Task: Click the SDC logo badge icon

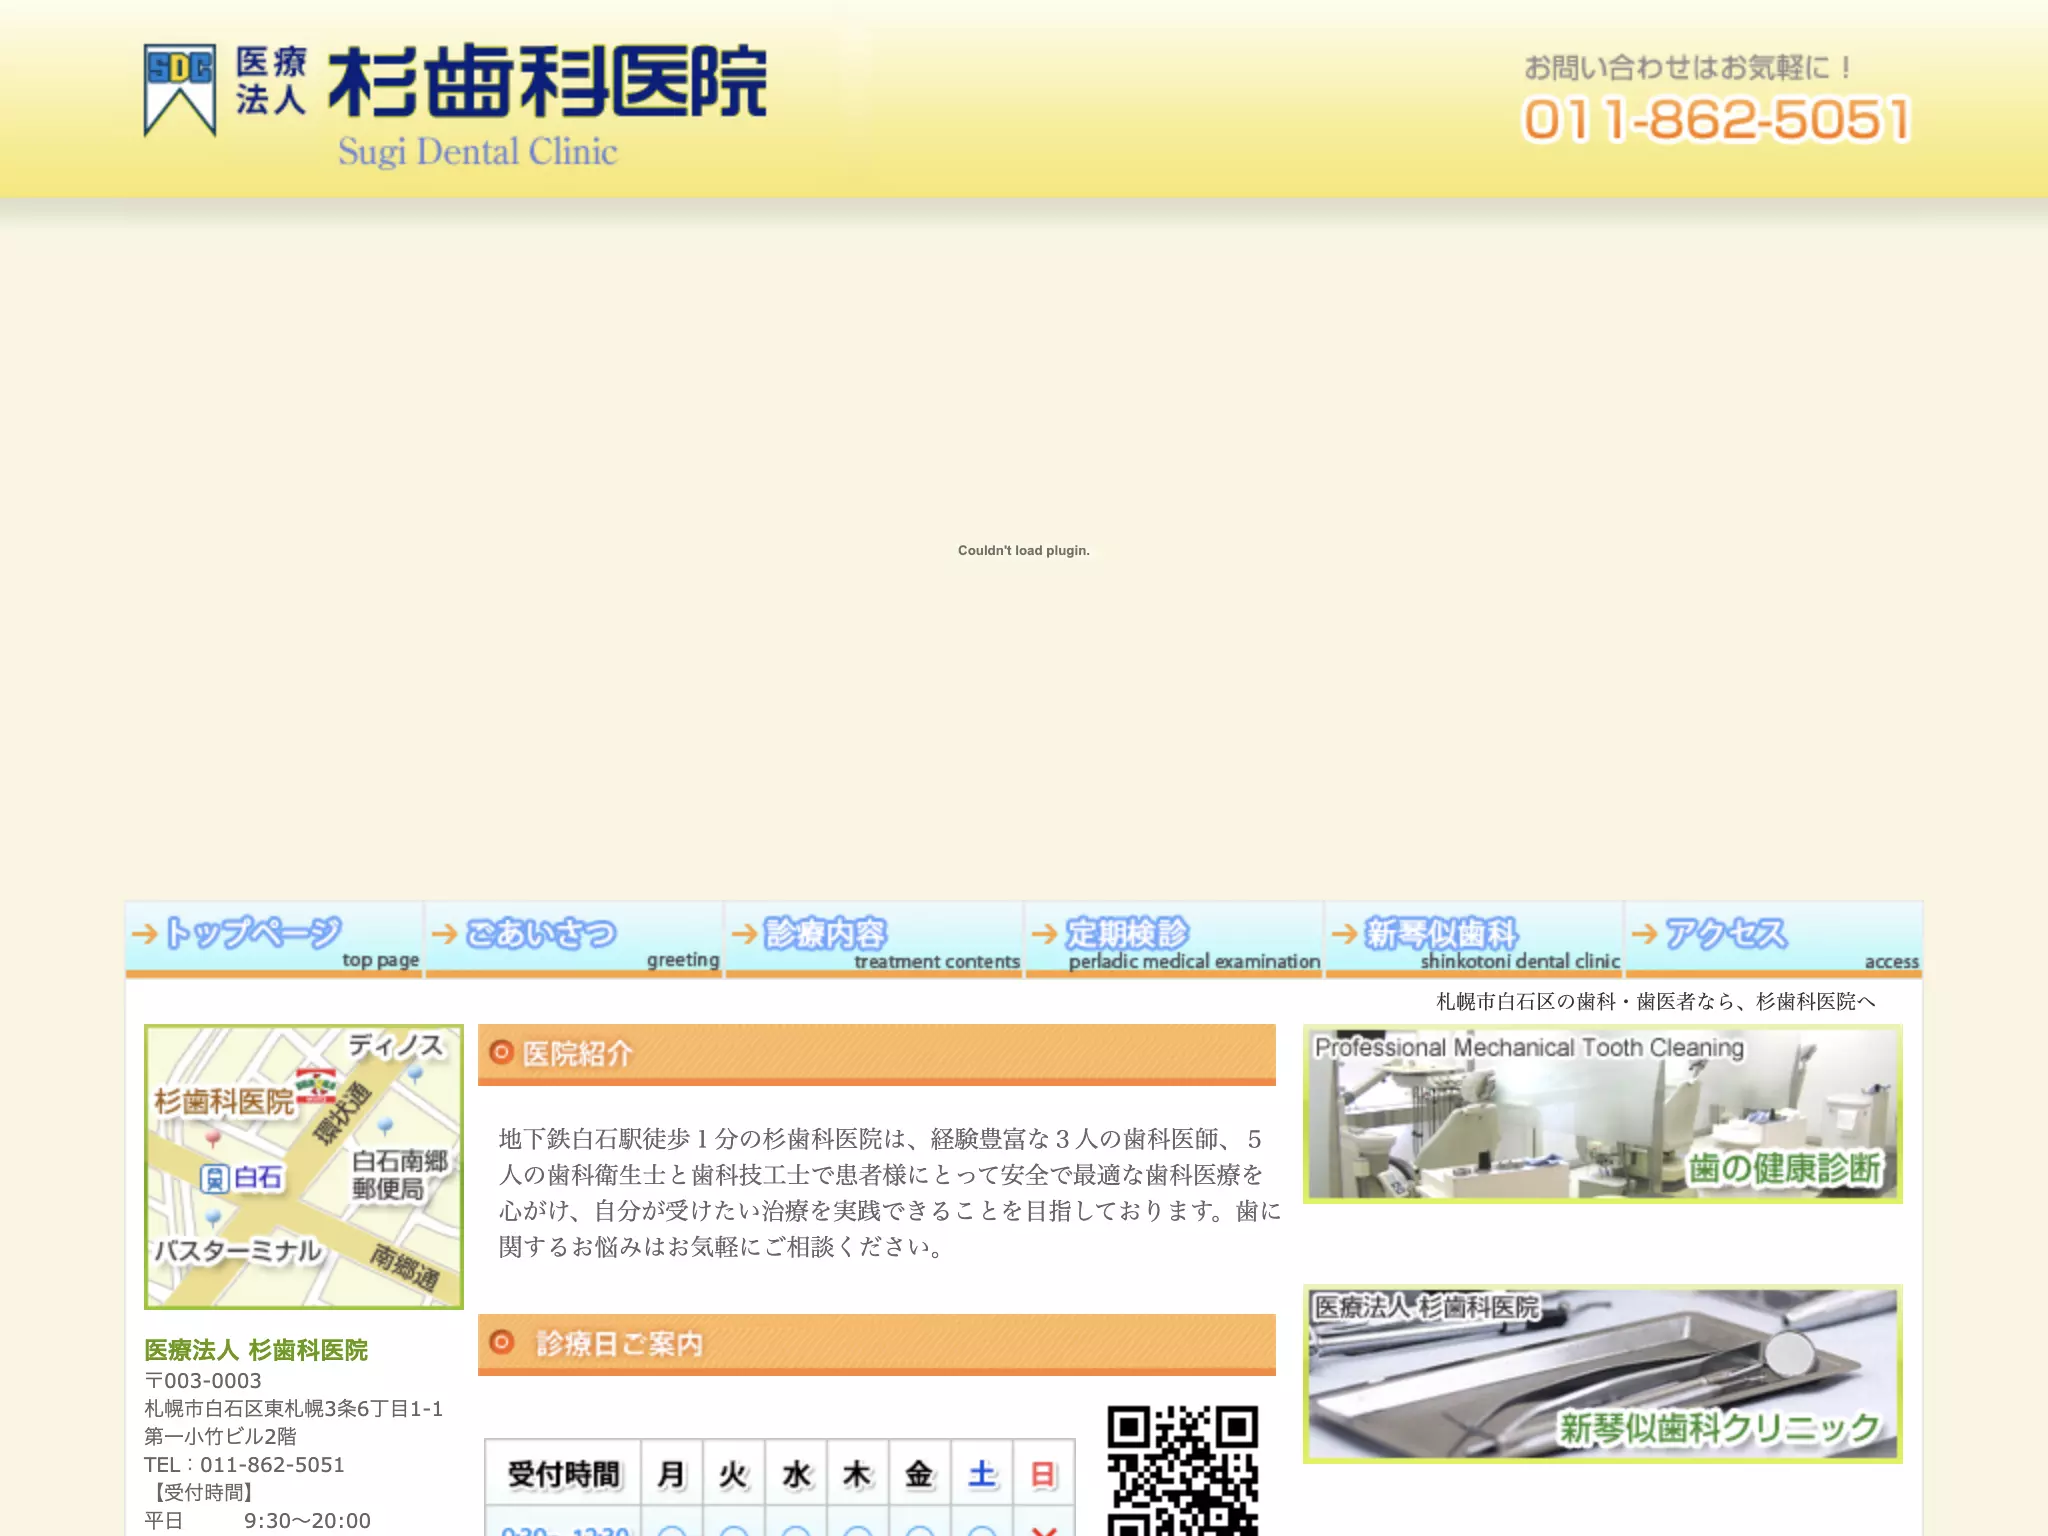Action: [x=180, y=90]
